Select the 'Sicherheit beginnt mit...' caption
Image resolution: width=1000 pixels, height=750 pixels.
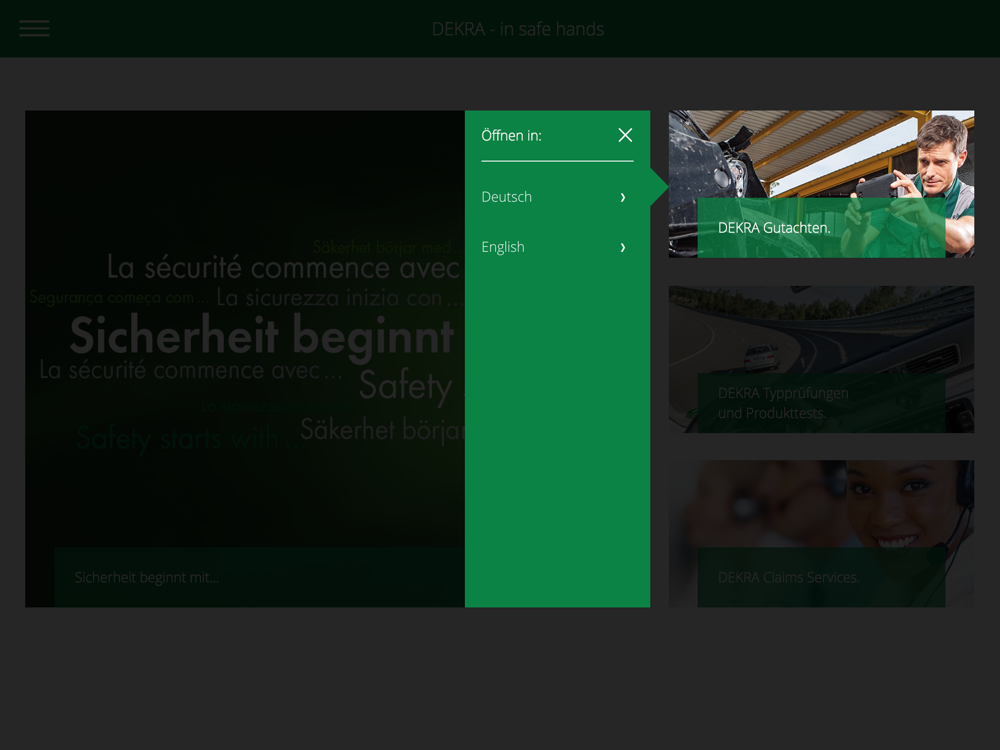point(147,577)
